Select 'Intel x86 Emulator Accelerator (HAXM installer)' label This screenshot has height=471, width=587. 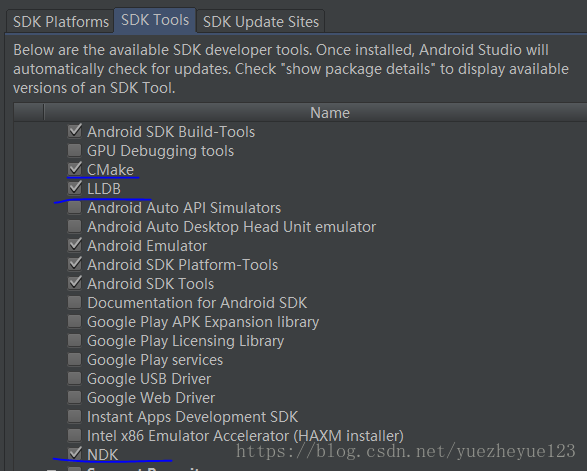(246, 436)
